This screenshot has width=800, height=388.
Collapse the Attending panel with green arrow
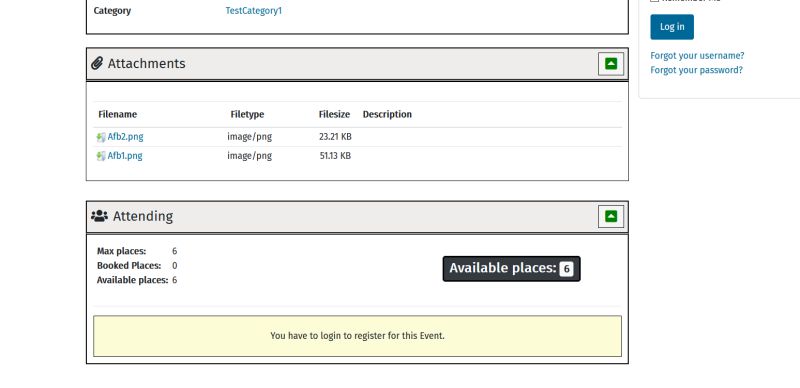[x=611, y=216]
